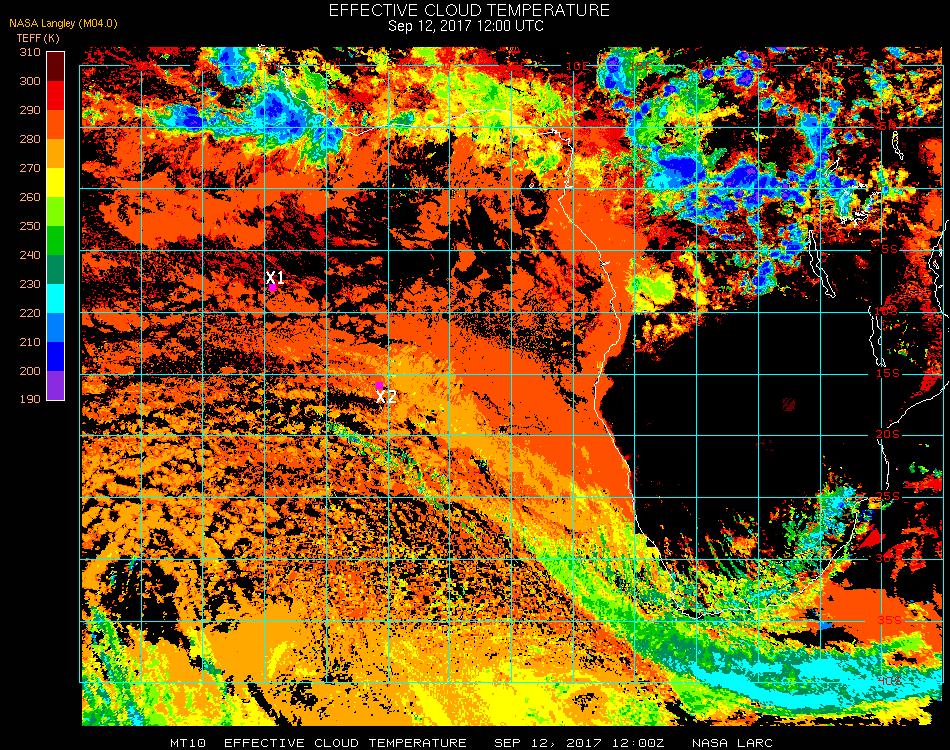Click the legend value '250'
Screen dimensions: 950x750
(x=30, y=227)
